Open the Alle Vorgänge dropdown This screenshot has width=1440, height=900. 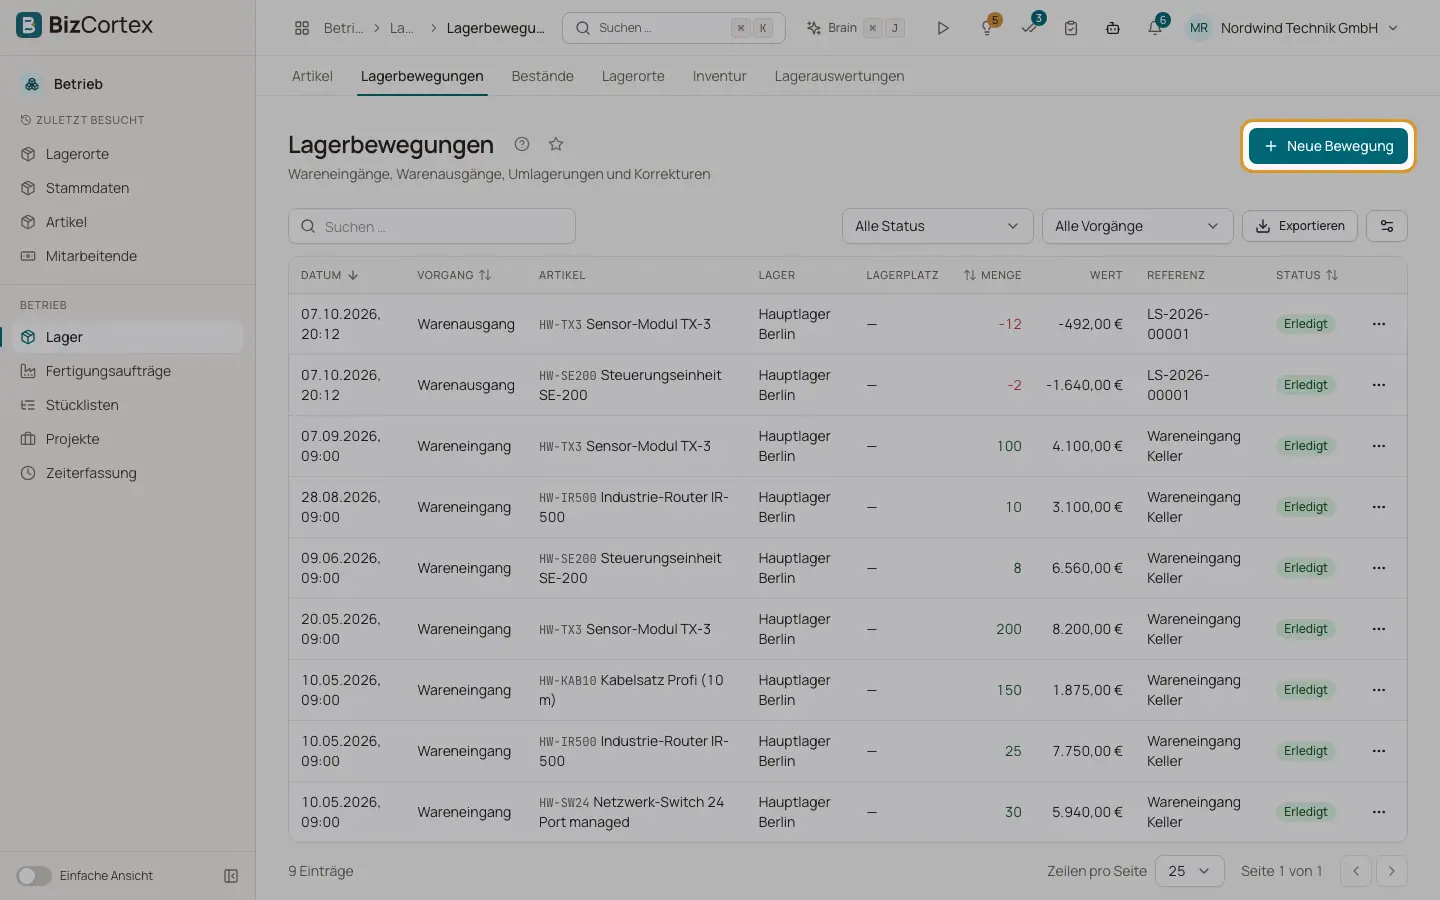[x=1137, y=226]
